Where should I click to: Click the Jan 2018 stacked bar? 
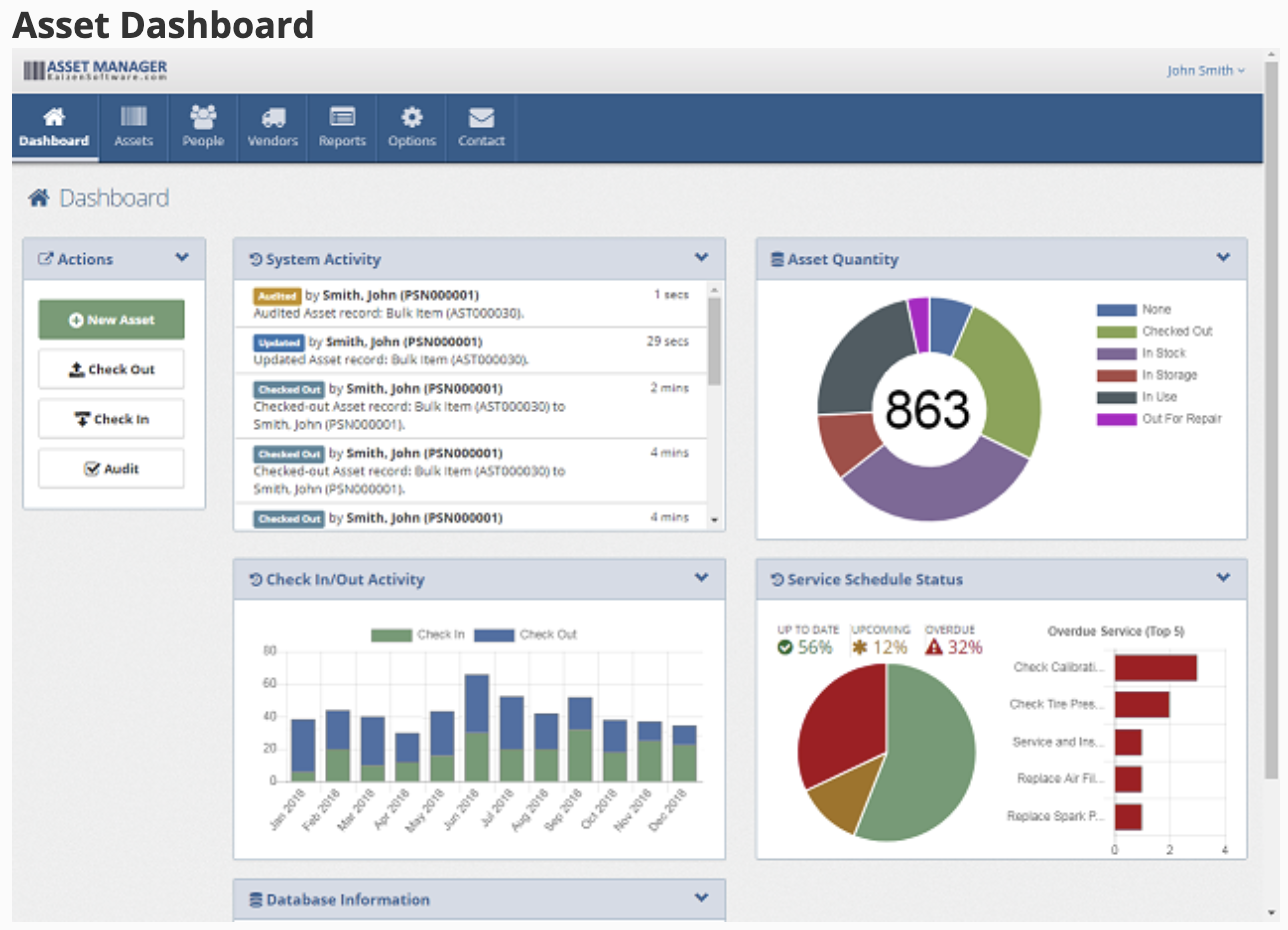coord(303,750)
